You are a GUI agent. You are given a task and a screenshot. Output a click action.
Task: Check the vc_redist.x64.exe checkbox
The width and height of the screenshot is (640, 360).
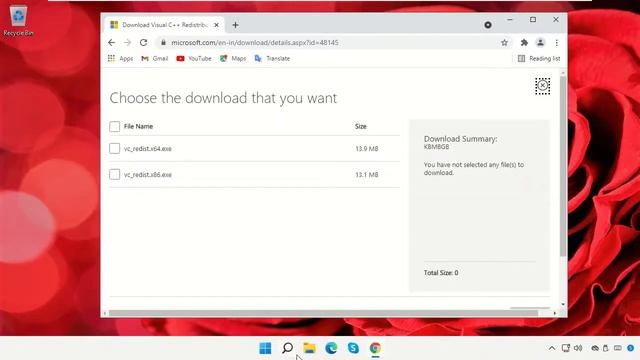click(115, 148)
